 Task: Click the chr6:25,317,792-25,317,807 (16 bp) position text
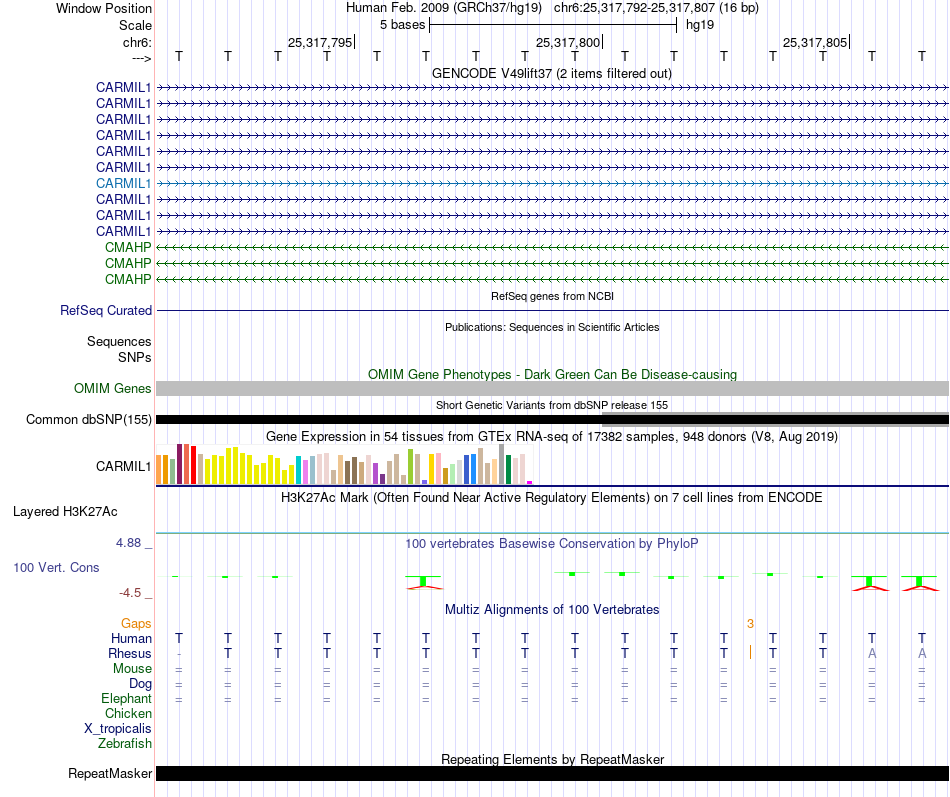coord(656,8)
